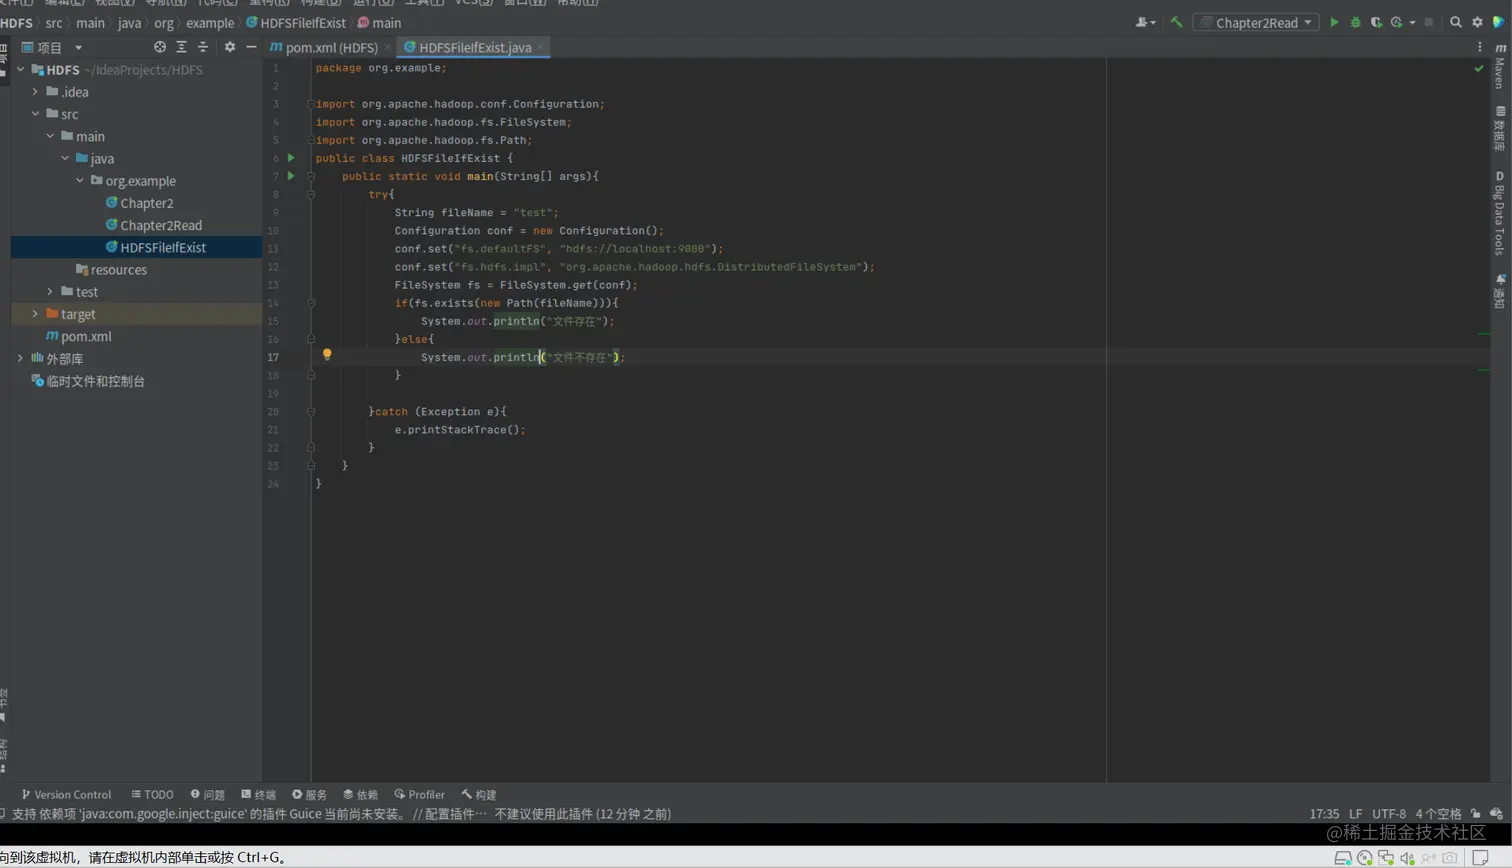Expand the target folder in project tree
The width and height of the screenshot is (1512, 868).
pos(35,314)
